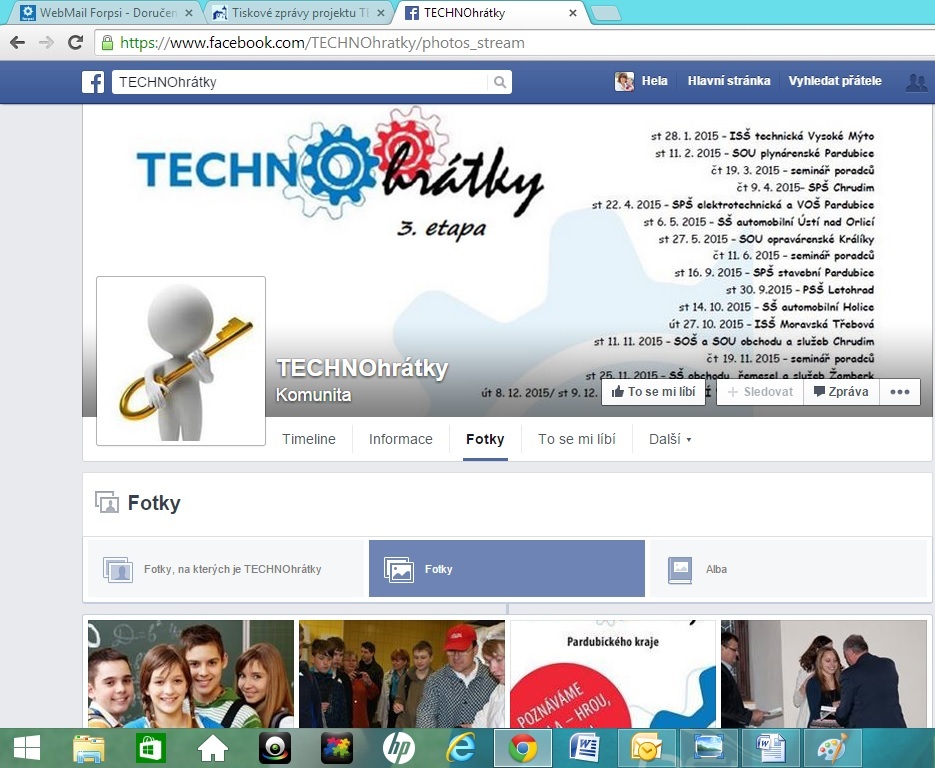Click the Zpráva button

pos(841,392)
